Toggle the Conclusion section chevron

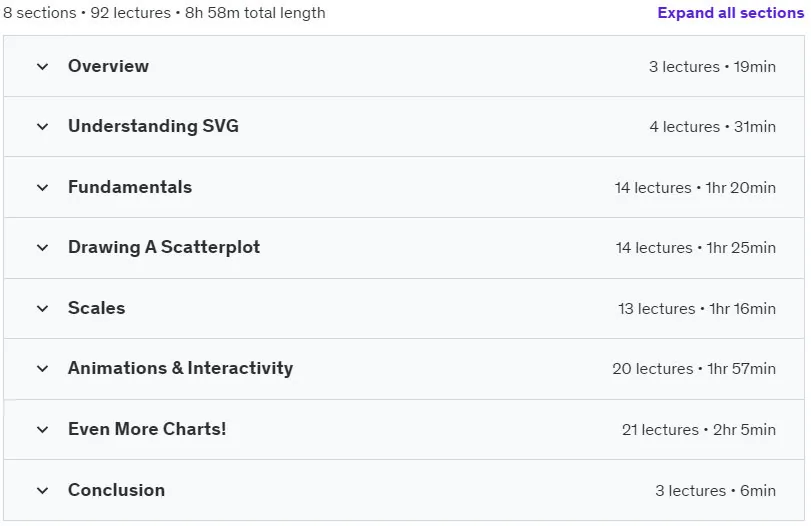[x=42, y=490]
